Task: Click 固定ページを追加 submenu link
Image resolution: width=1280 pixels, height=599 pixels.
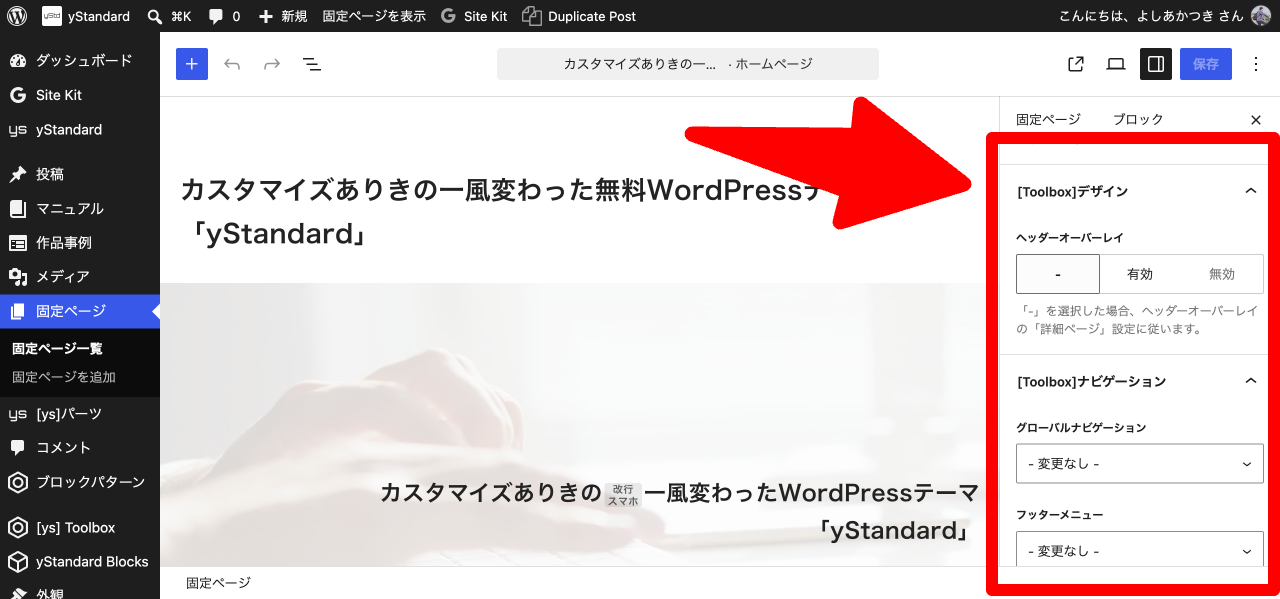Action: coord(64,377)
